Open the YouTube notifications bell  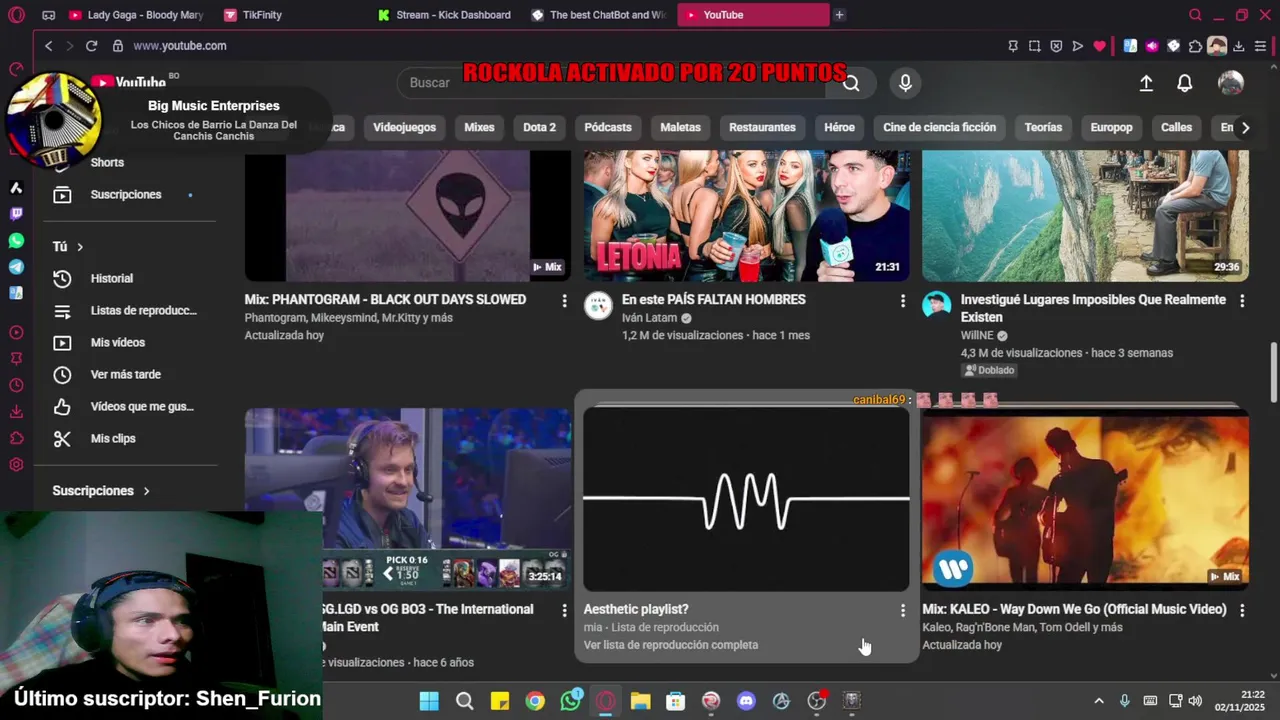[1184, 83]
